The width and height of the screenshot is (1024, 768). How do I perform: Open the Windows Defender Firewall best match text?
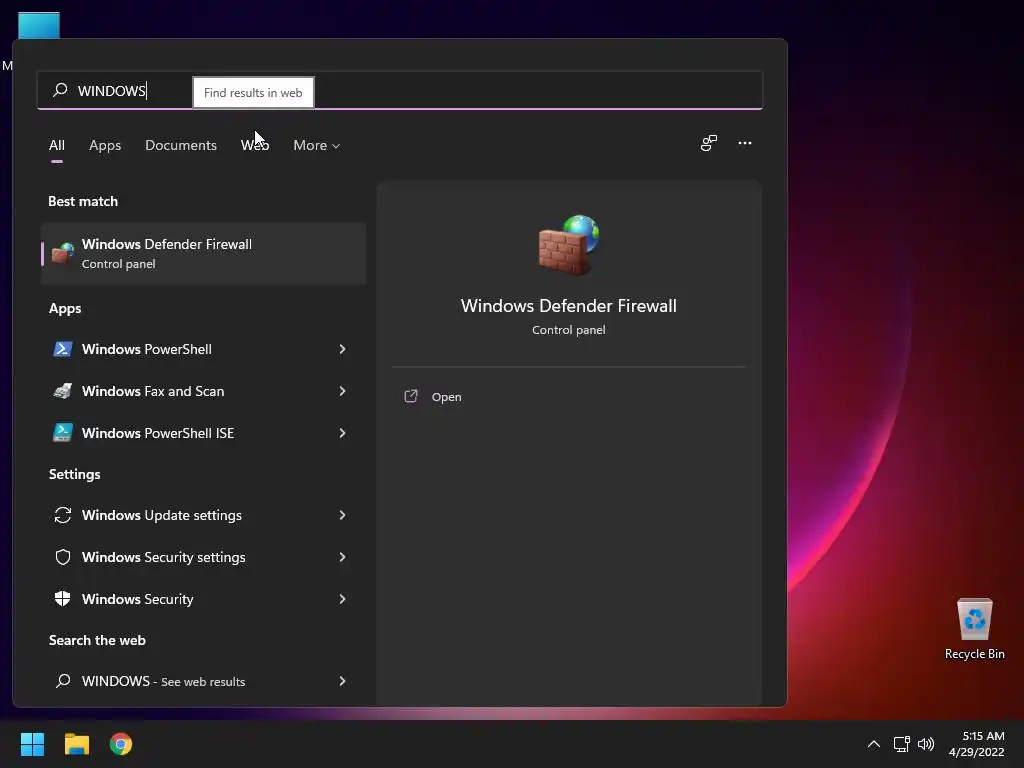(x=167, y=244)
